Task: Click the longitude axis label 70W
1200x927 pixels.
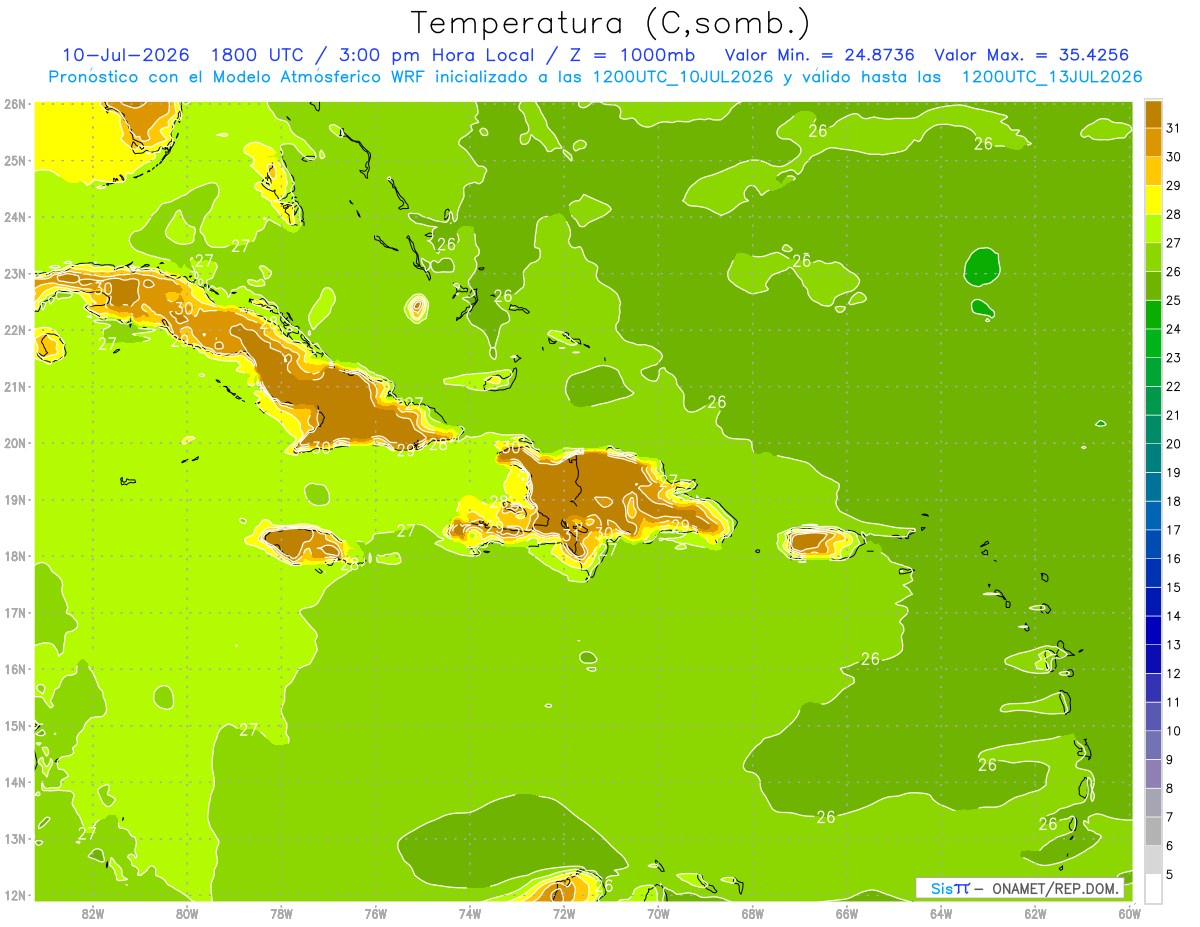Action: tap(658, 912)
